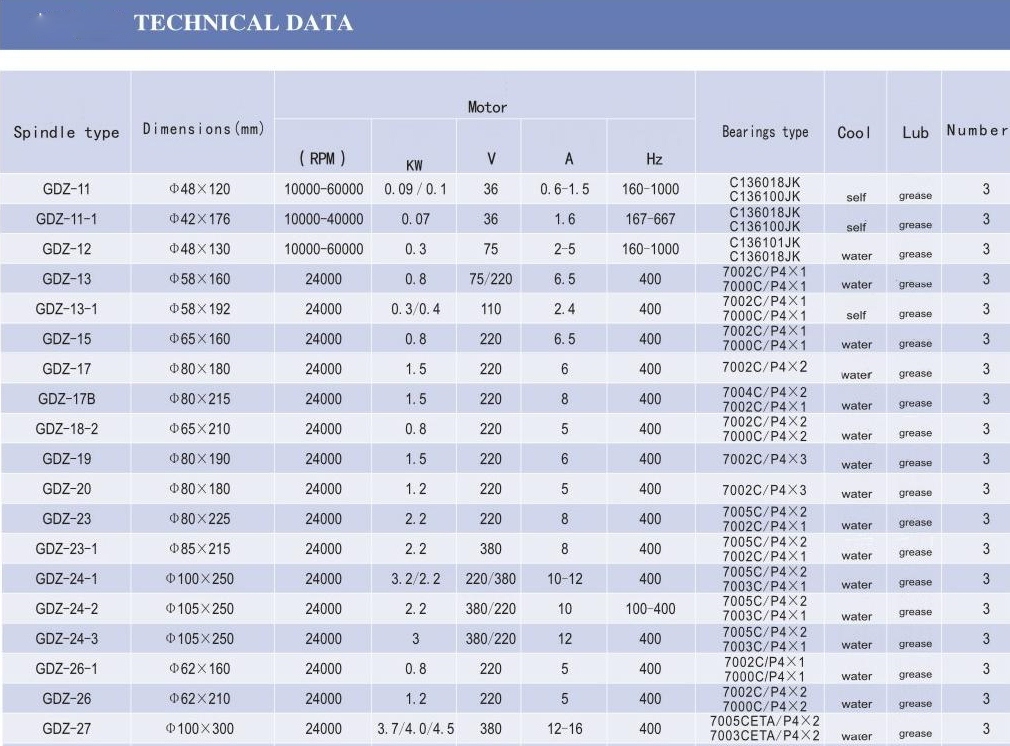Select the 10-12 ampere value
Image resolution: width=1010 pixels, height=746 pixels.
tap(565, 579)
